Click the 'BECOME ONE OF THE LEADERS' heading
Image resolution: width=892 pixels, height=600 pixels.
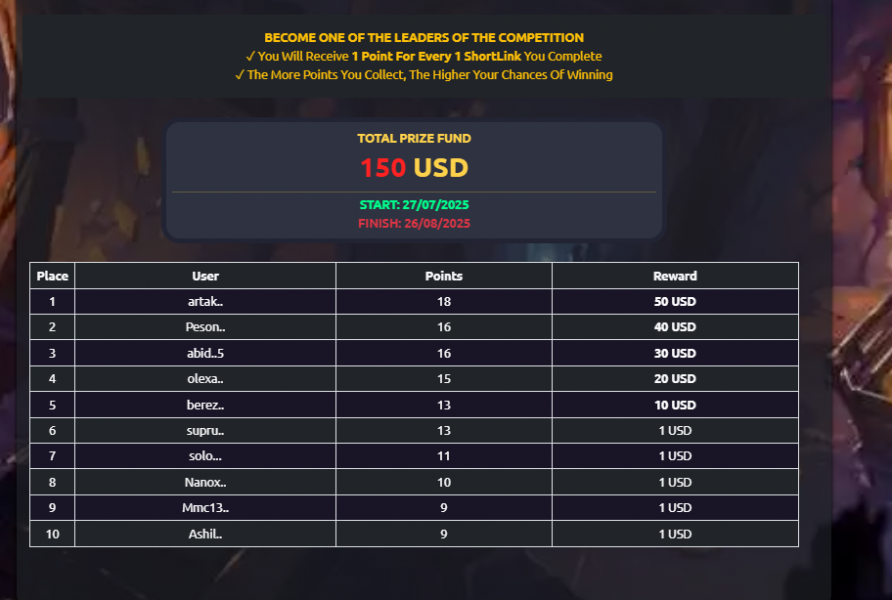tap(424, 38)
